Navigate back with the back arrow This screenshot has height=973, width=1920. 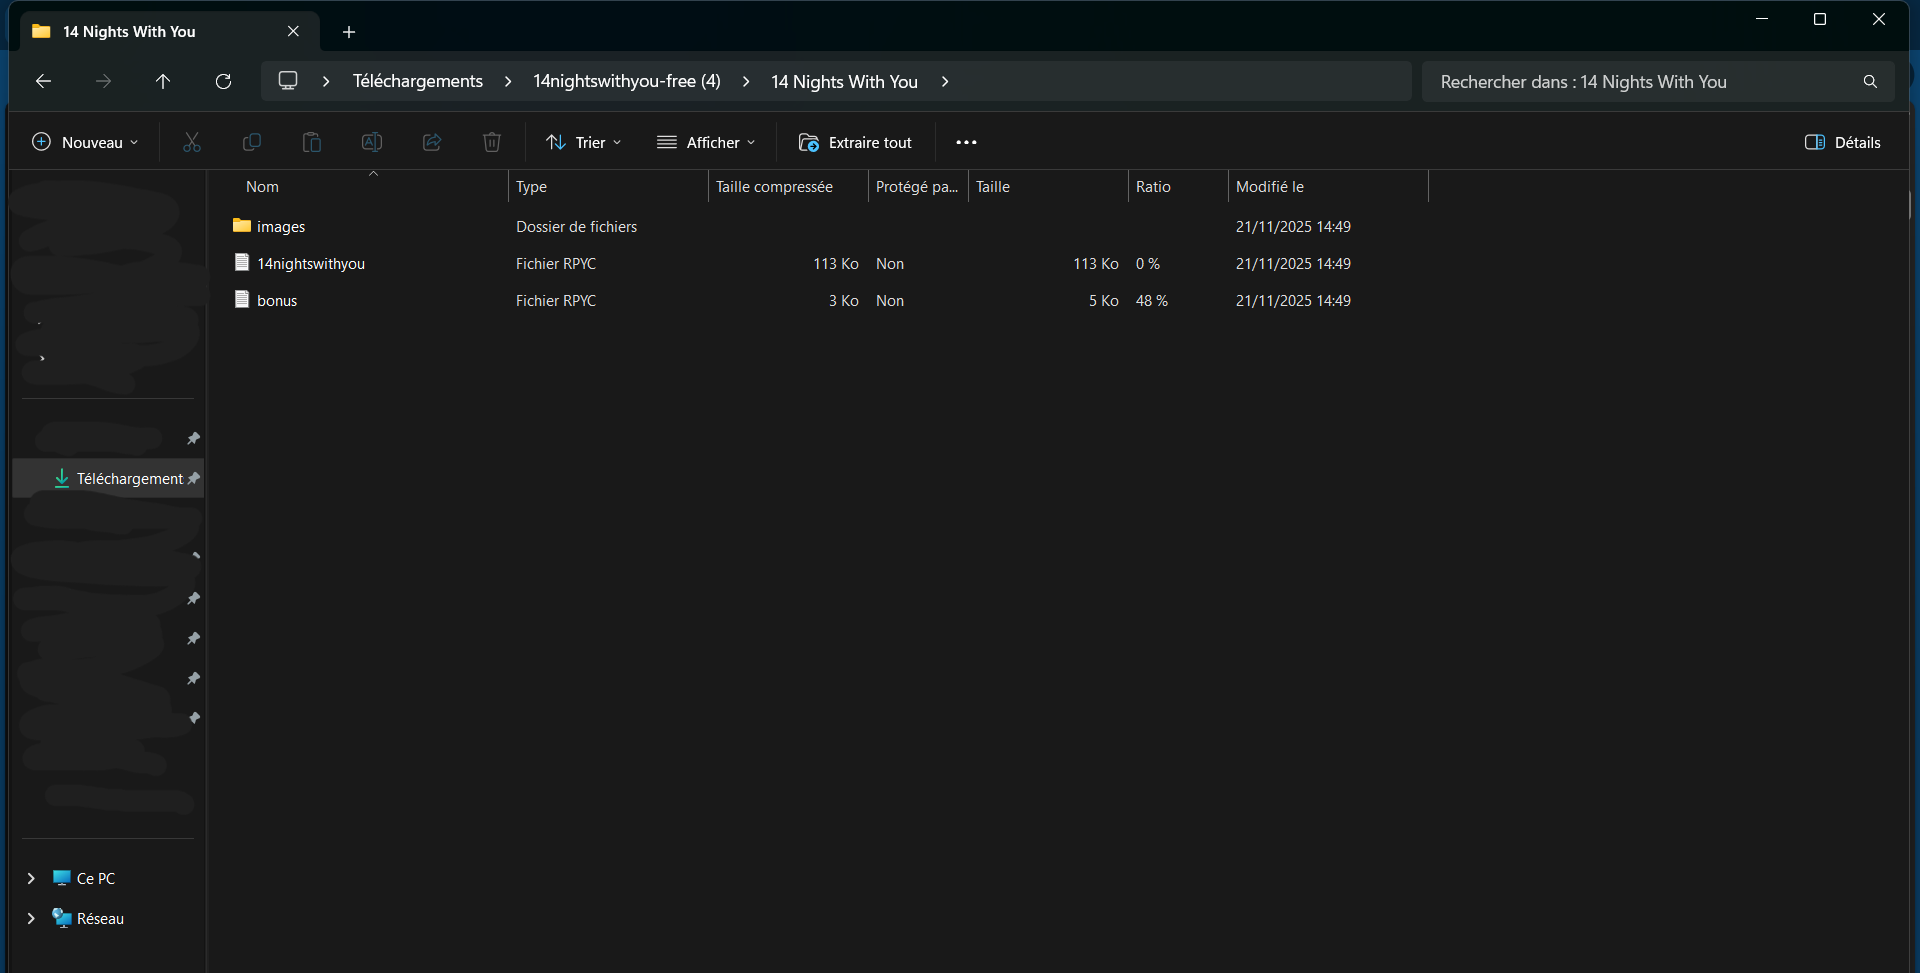tap(43, 81)
